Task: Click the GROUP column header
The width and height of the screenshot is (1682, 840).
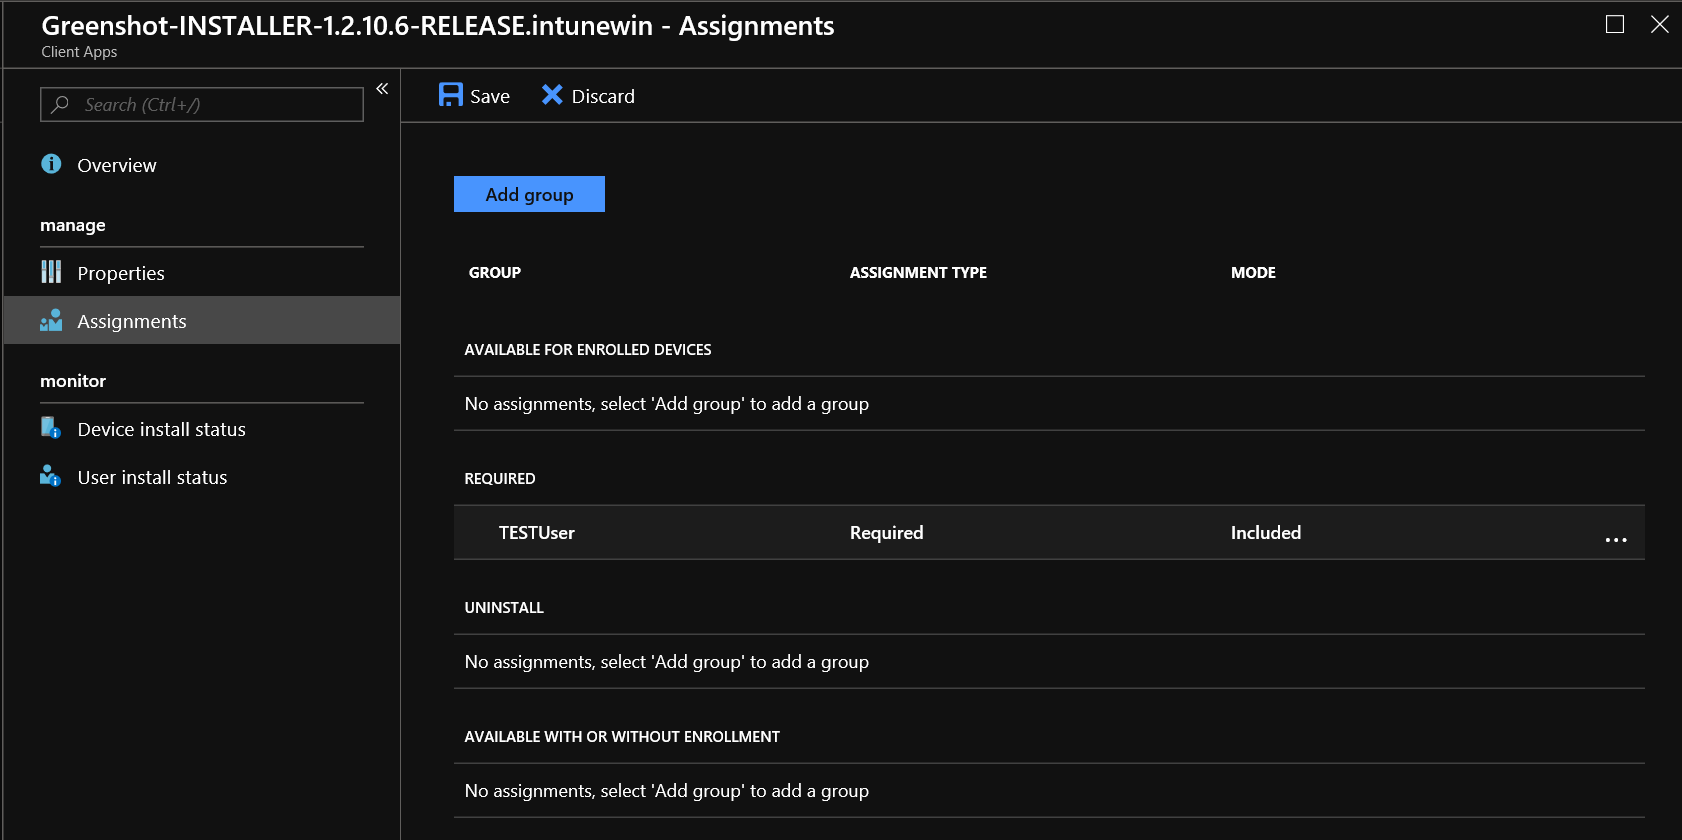Action: pyautogui.click(x=495, y=272)
